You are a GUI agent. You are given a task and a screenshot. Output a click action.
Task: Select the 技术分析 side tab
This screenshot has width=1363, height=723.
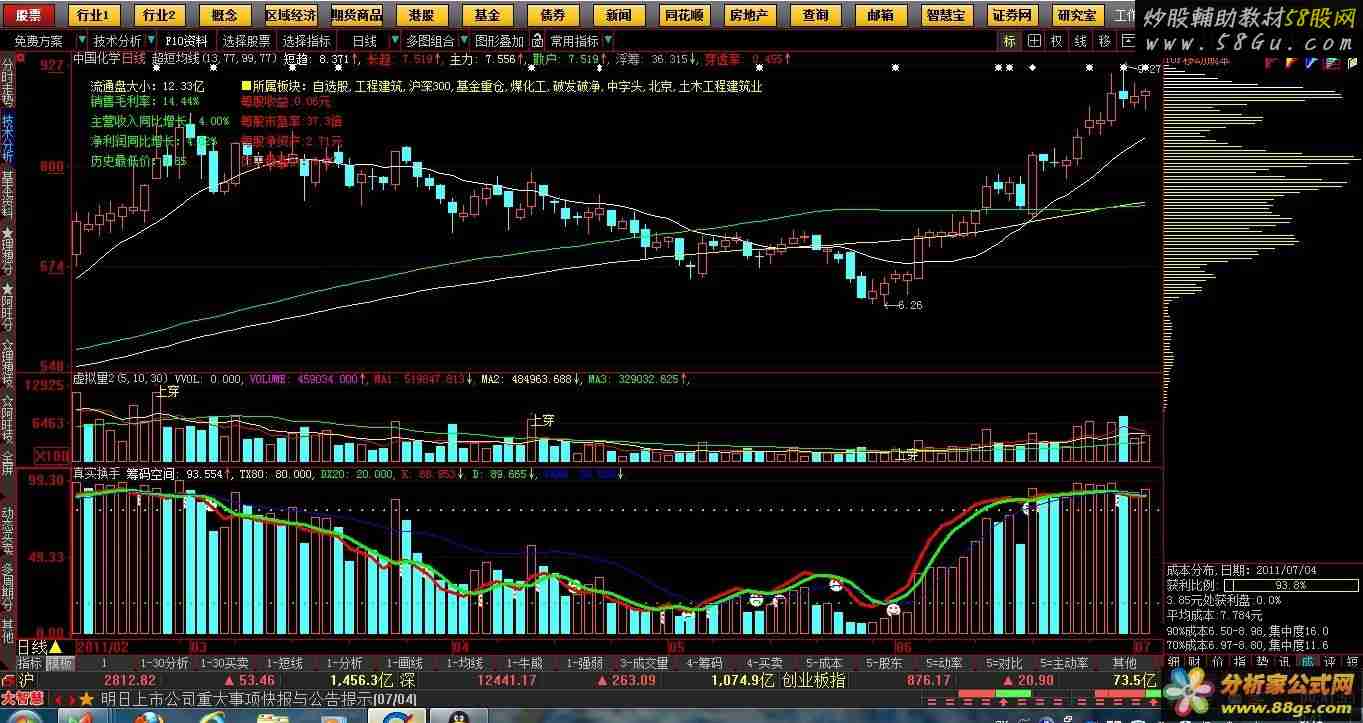(8, 138)
